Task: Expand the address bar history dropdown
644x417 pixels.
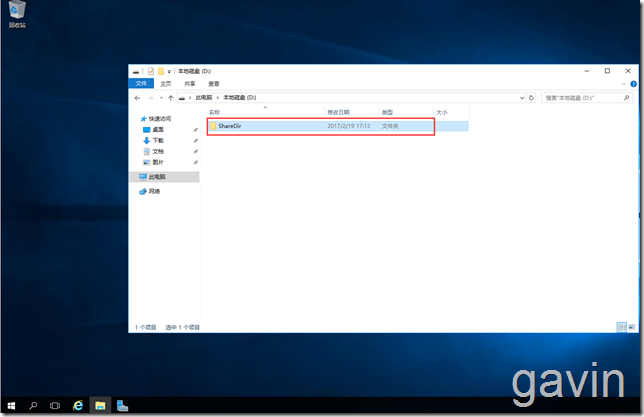Action: coord(522,98)
